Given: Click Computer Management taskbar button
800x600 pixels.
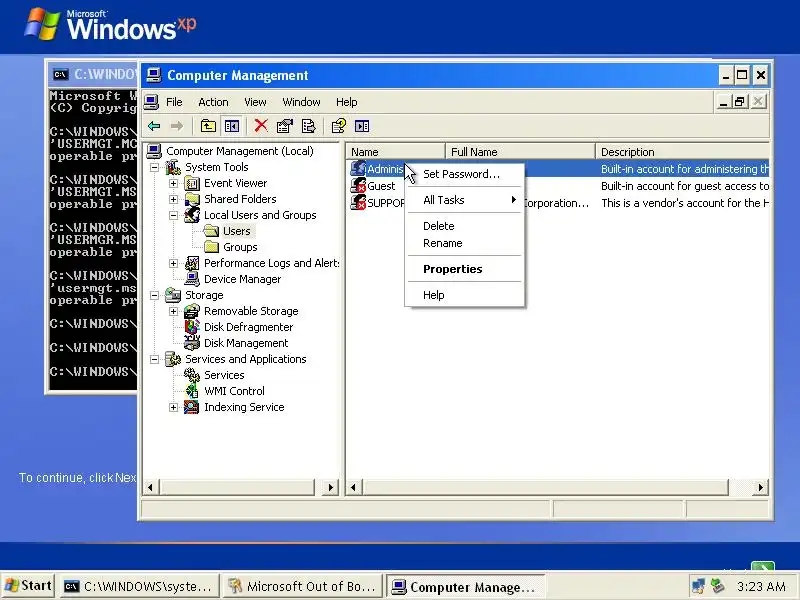Looking at the screenshot, I should click(x=465, y=587).
